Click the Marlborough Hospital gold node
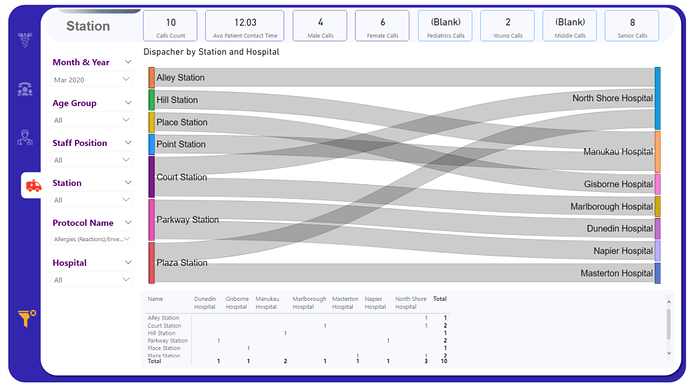690x387 pixels. coord(657,206)
